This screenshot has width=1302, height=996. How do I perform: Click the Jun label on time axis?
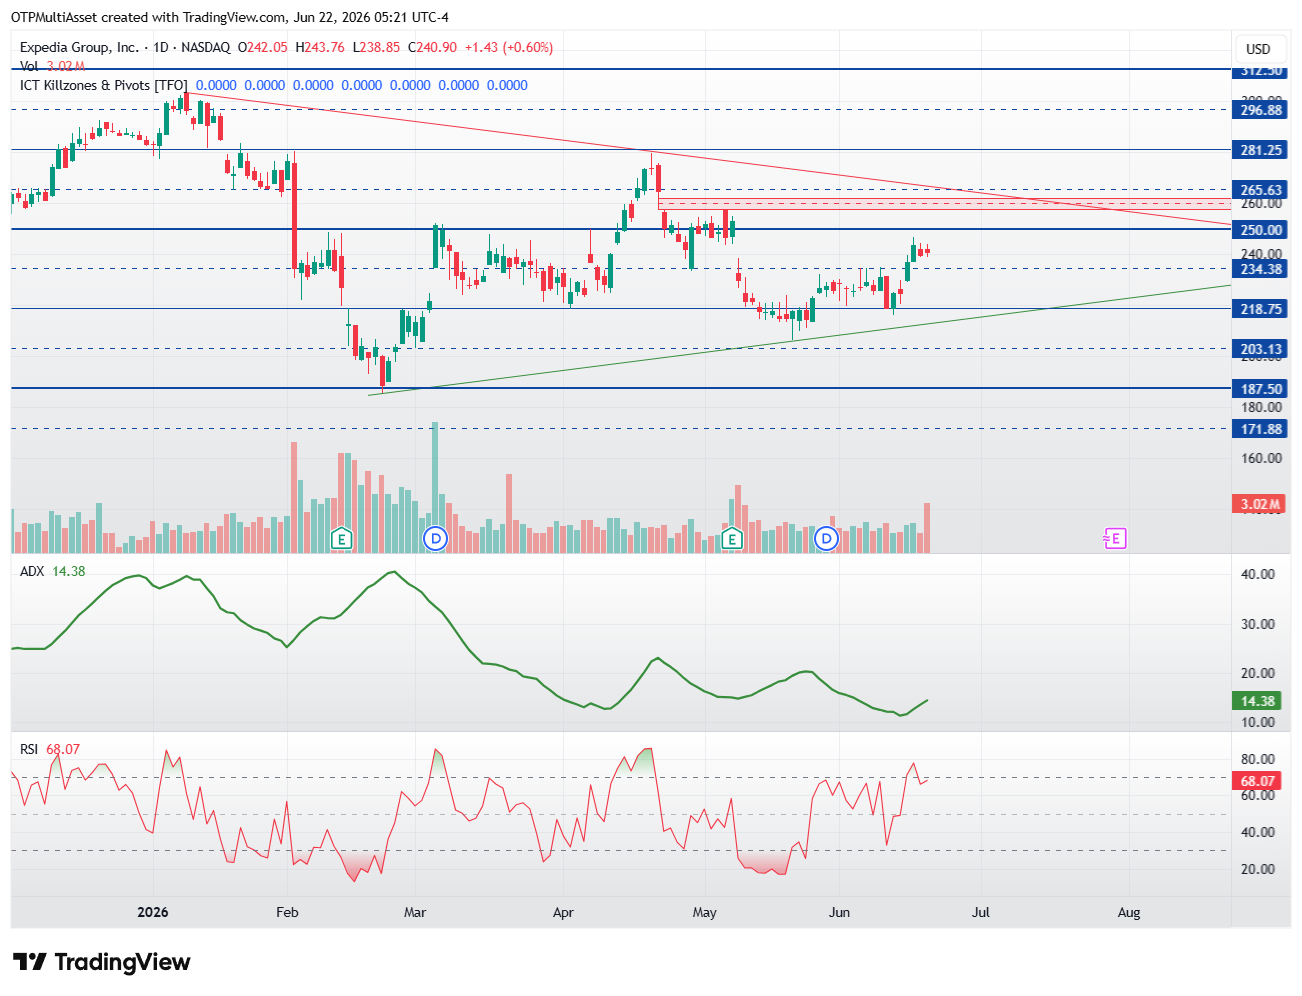click(839, 912)
